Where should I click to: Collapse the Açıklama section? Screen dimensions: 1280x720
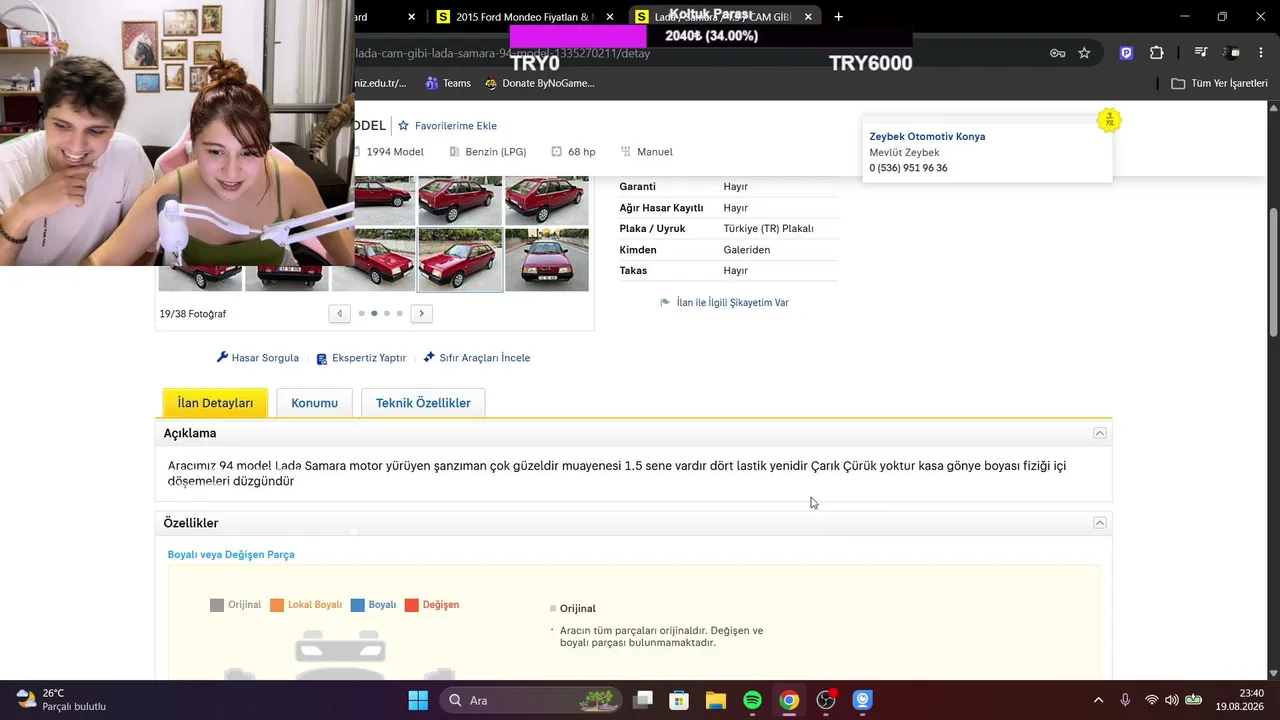1100,433
